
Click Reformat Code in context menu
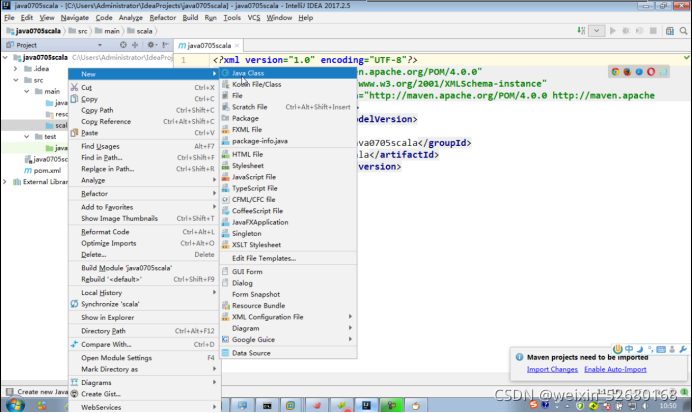coord(144,232)
